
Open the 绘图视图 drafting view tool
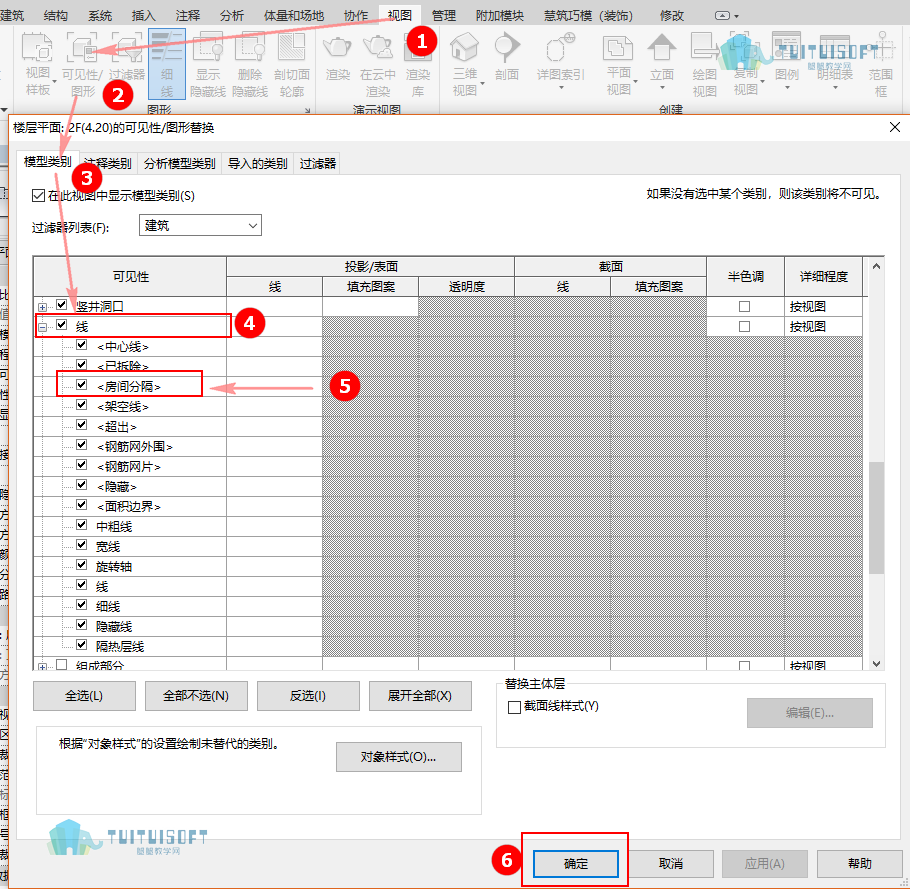click(705, 65)
